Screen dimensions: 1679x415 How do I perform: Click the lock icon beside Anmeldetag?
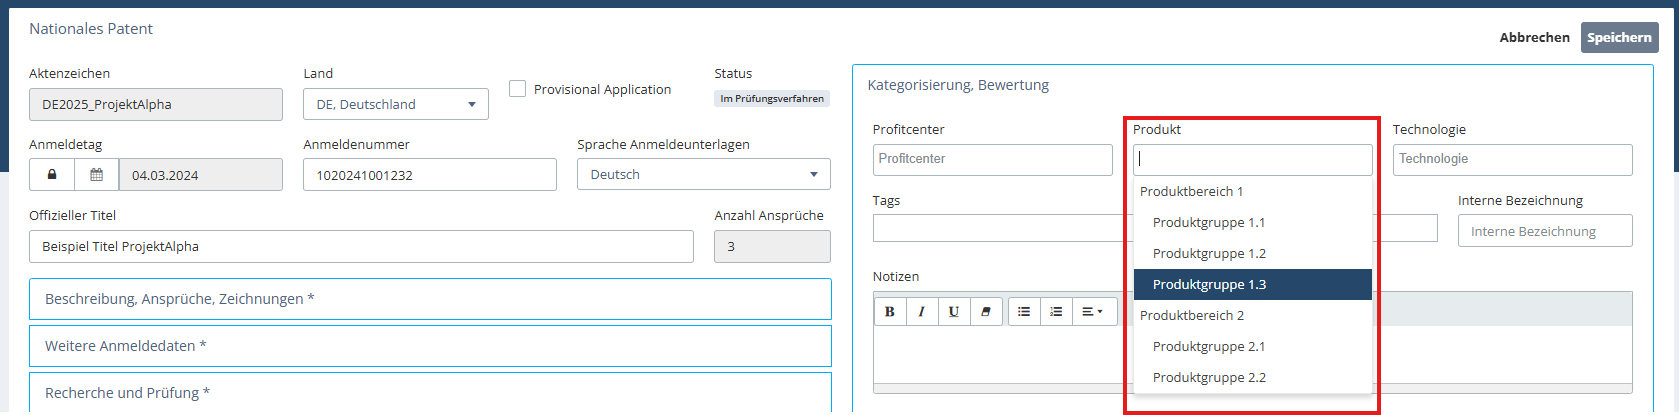(x=52, y=175)
